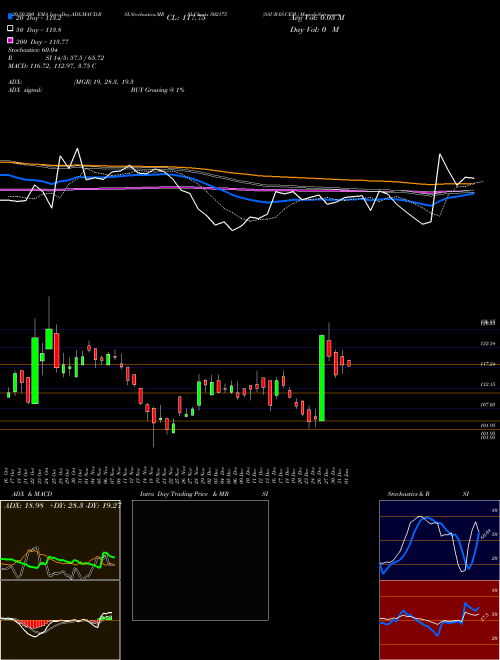Click the last red candle on the chart

click(349, 363)
